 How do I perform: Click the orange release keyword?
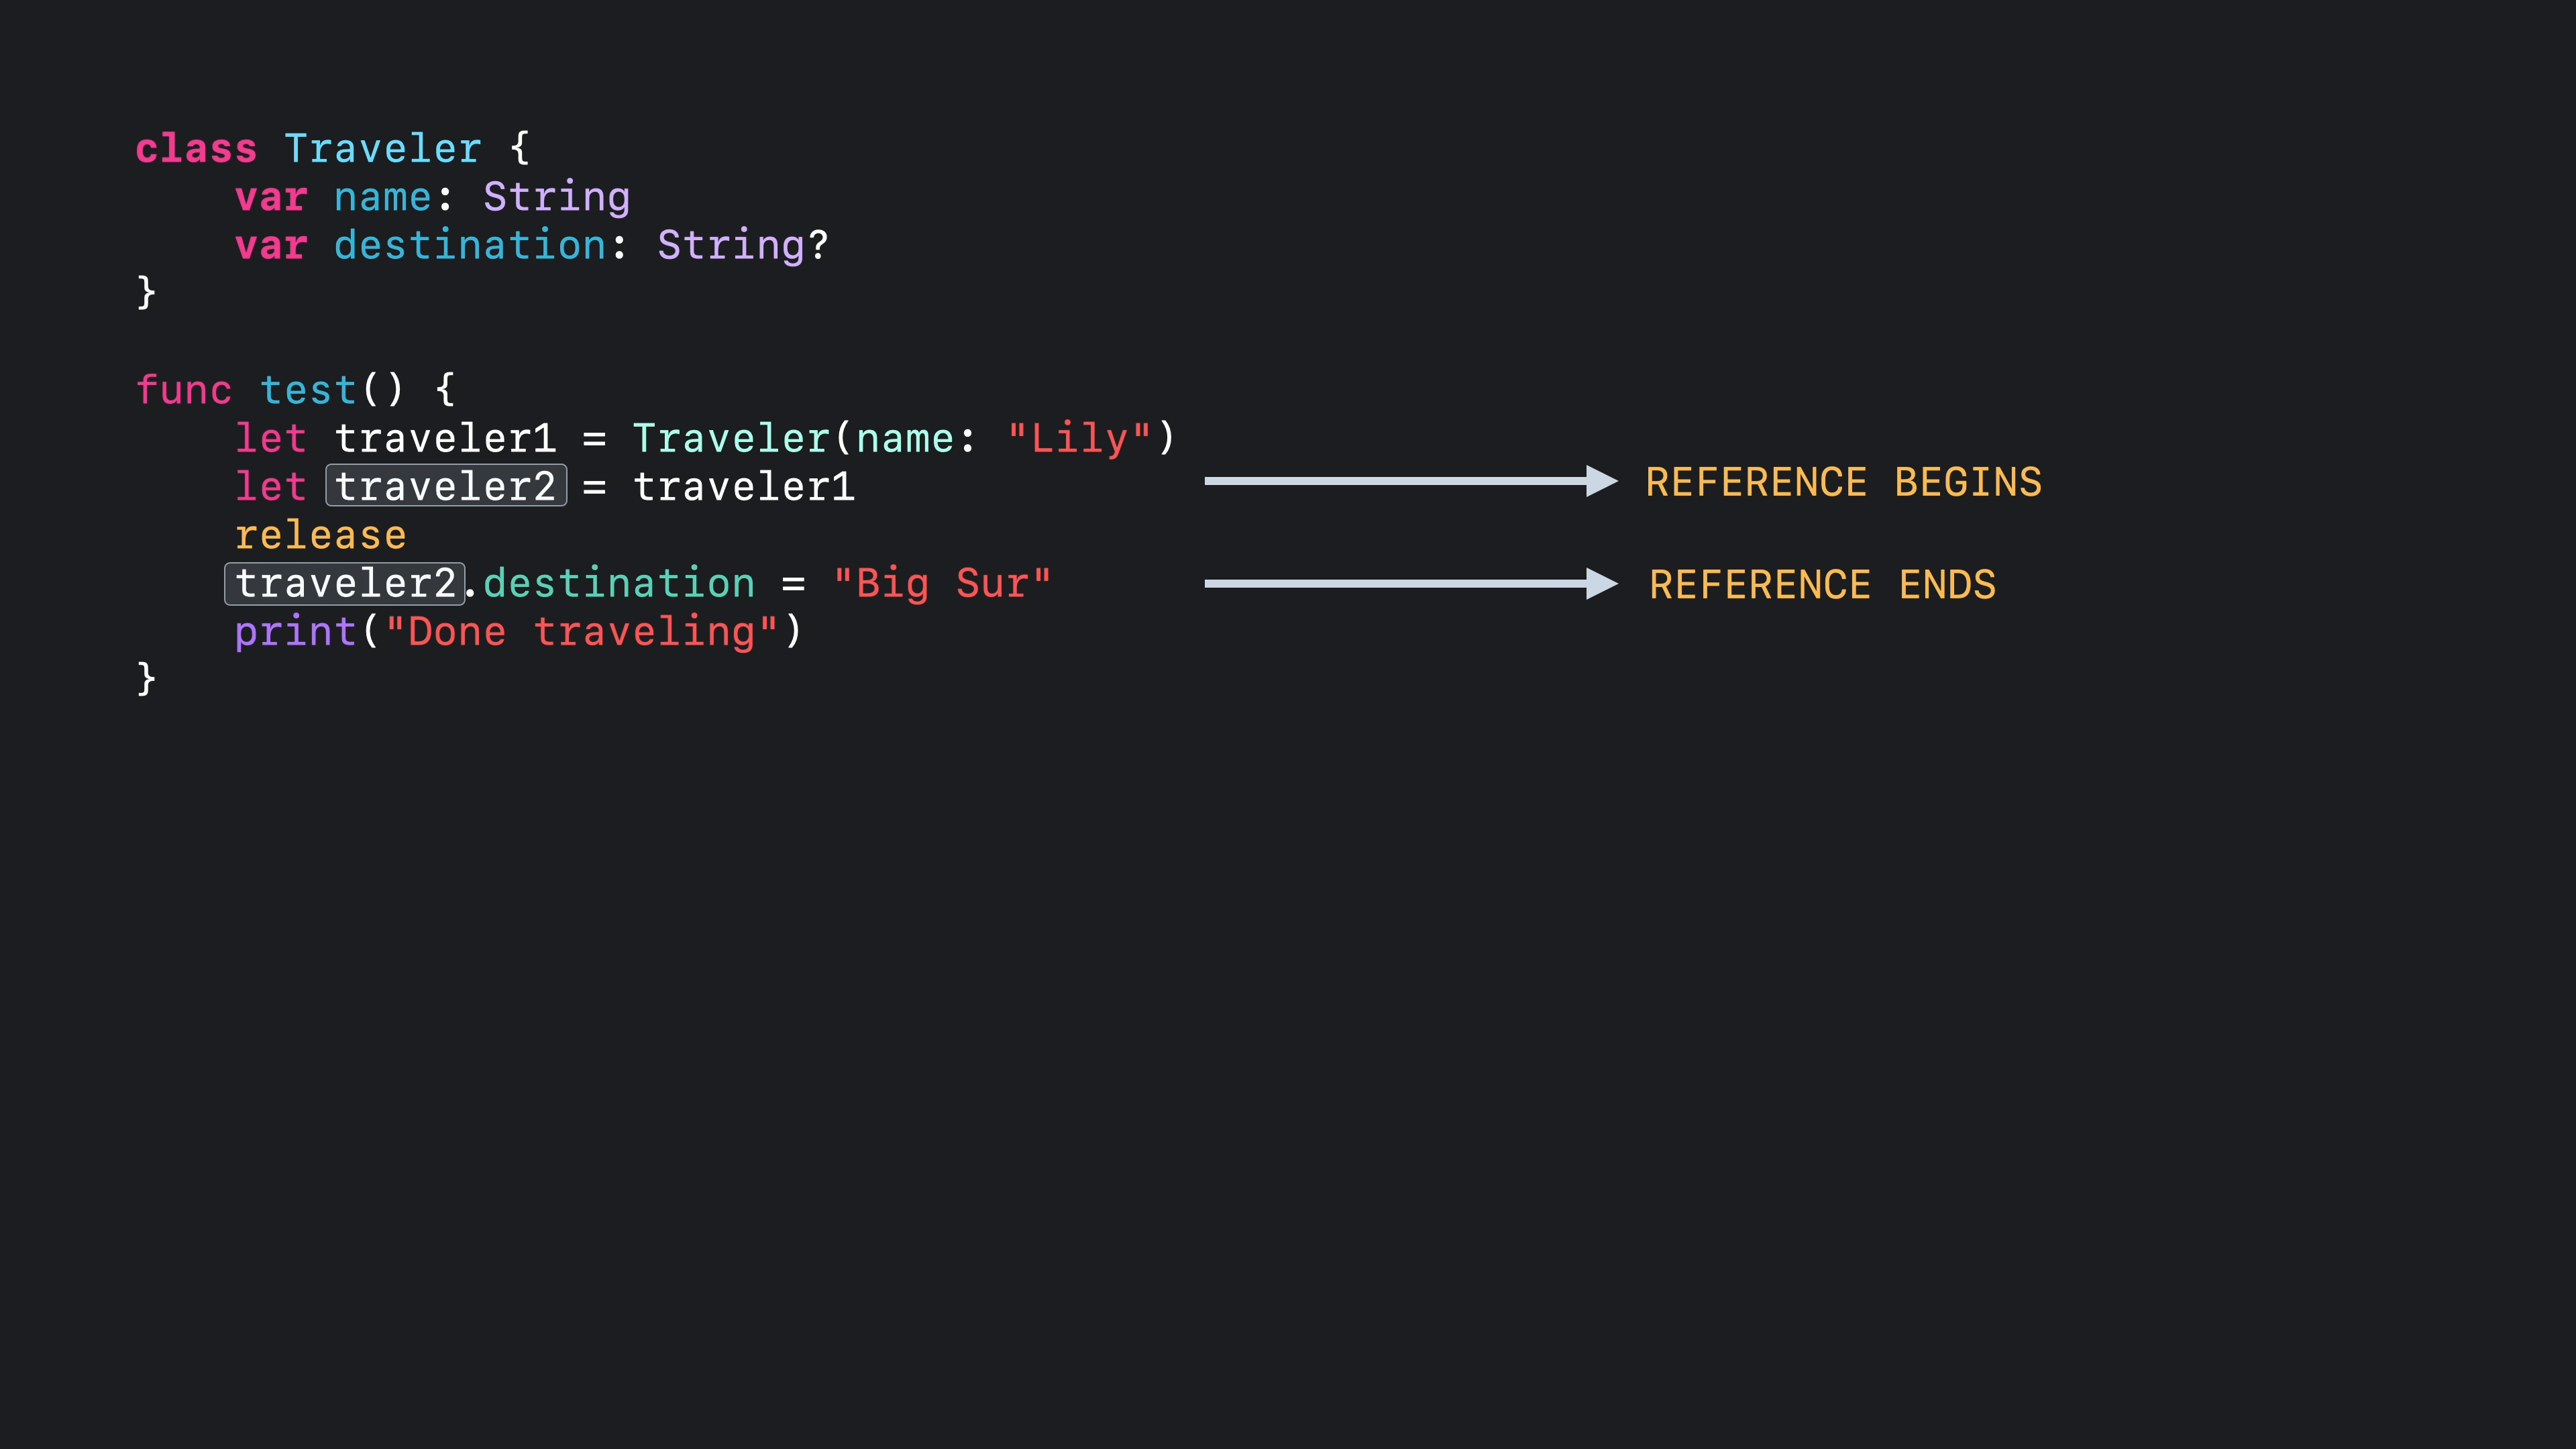320,535
